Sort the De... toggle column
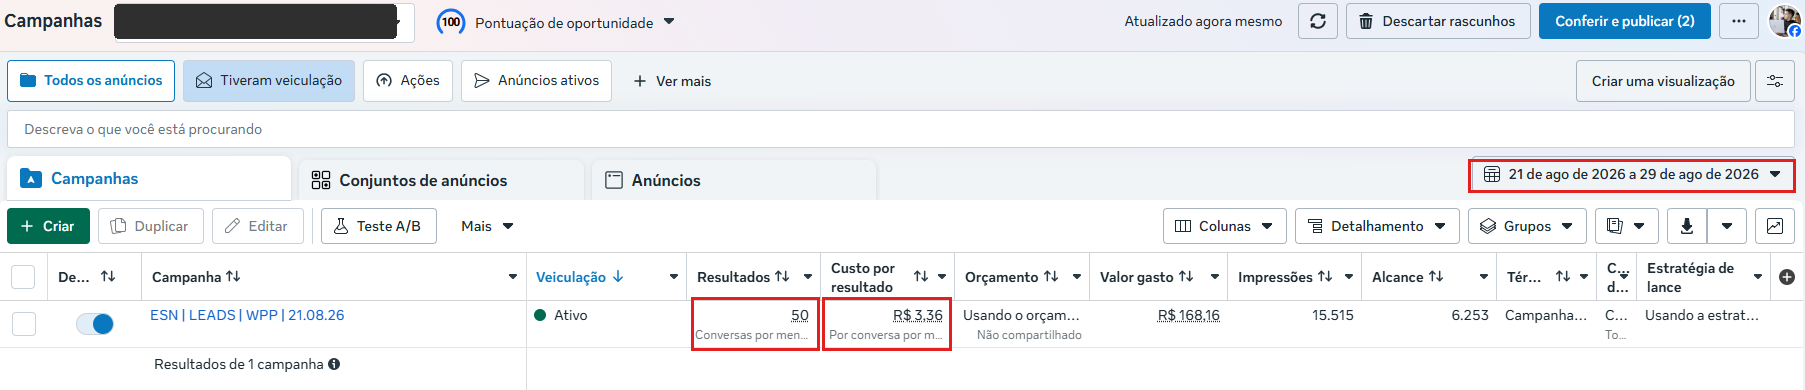 [108, 276]
